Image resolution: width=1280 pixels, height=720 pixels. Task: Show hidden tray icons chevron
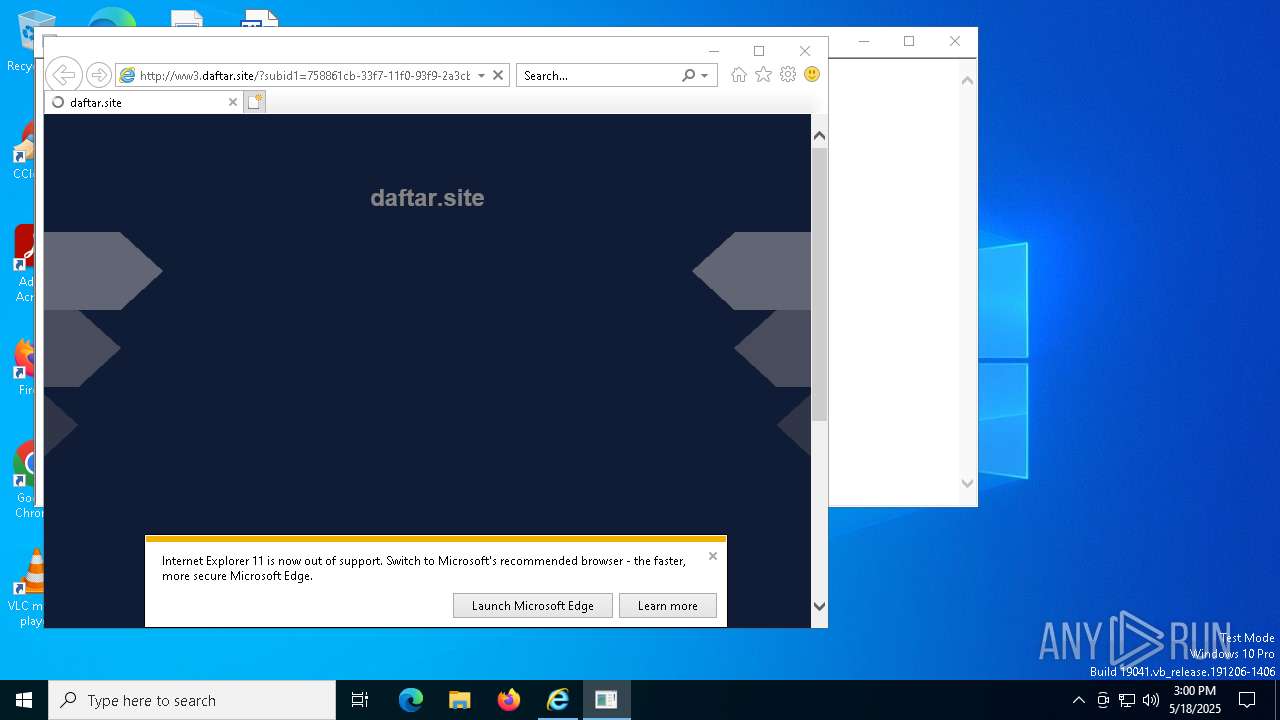(1078, 700)
